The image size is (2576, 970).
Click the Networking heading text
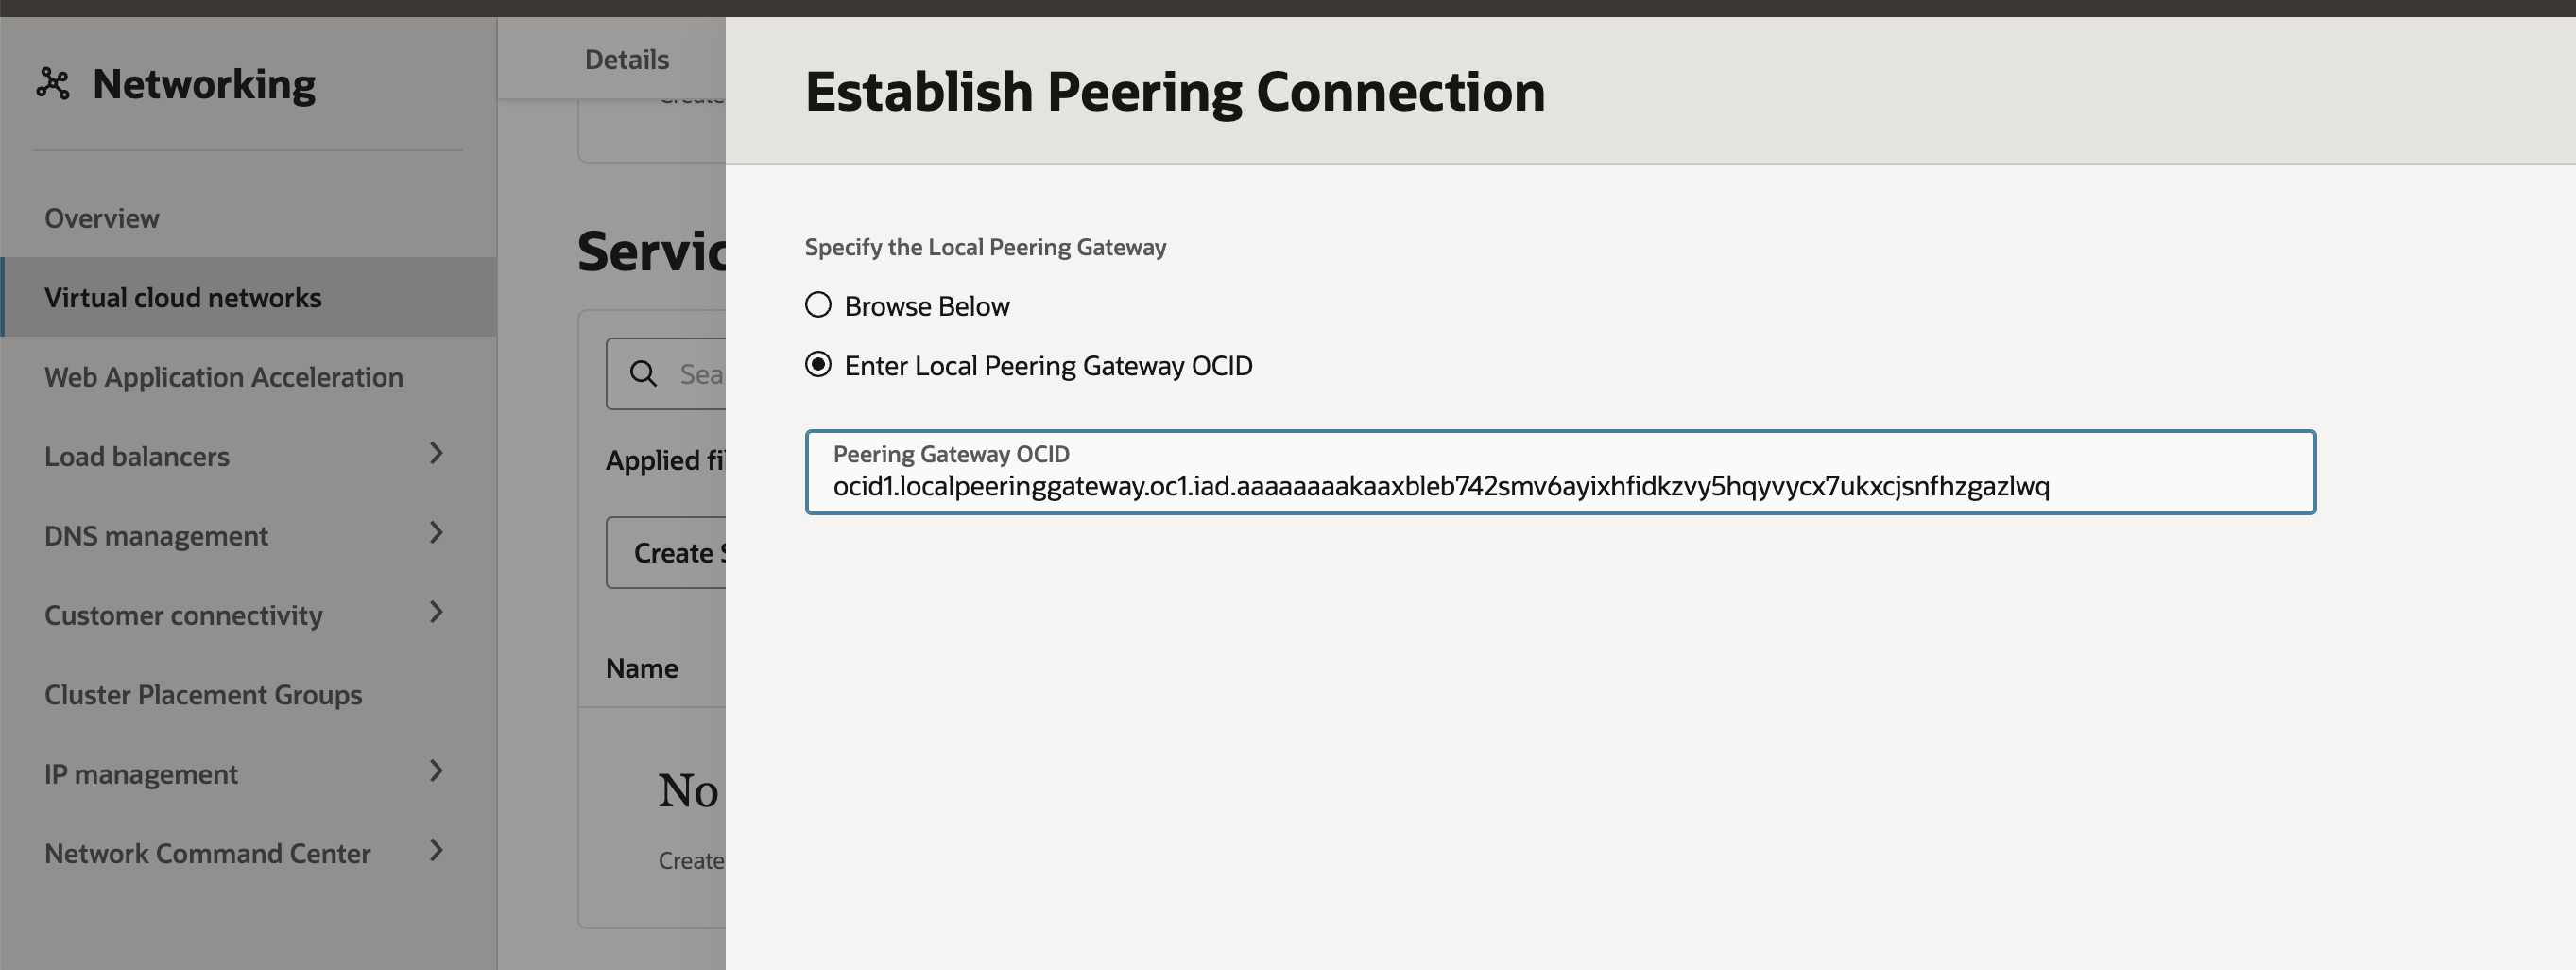coord(204,83)
